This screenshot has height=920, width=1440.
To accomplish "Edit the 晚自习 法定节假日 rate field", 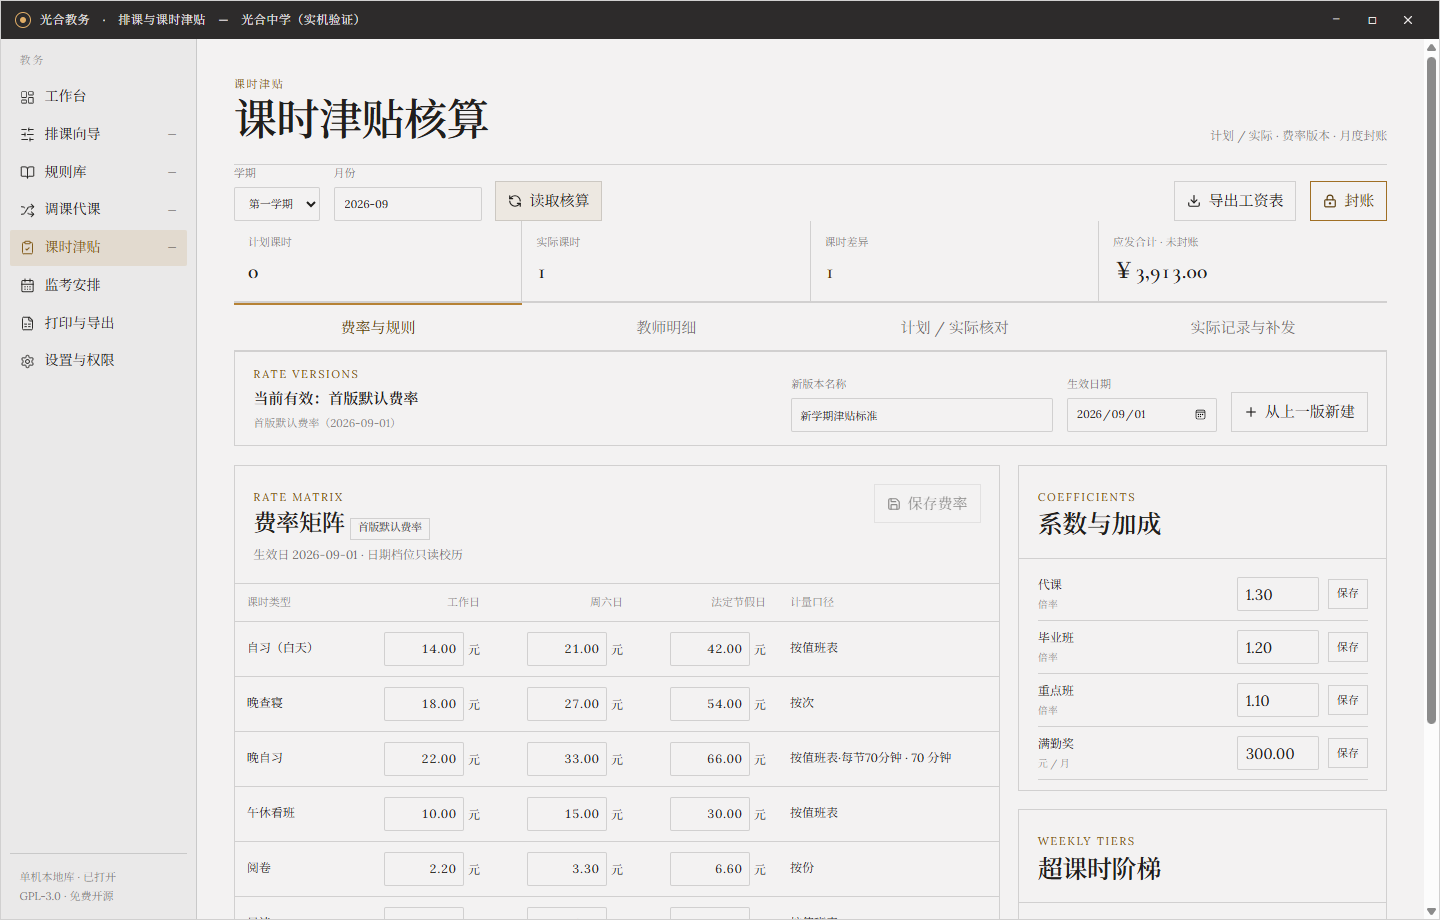I will (710, 759).
